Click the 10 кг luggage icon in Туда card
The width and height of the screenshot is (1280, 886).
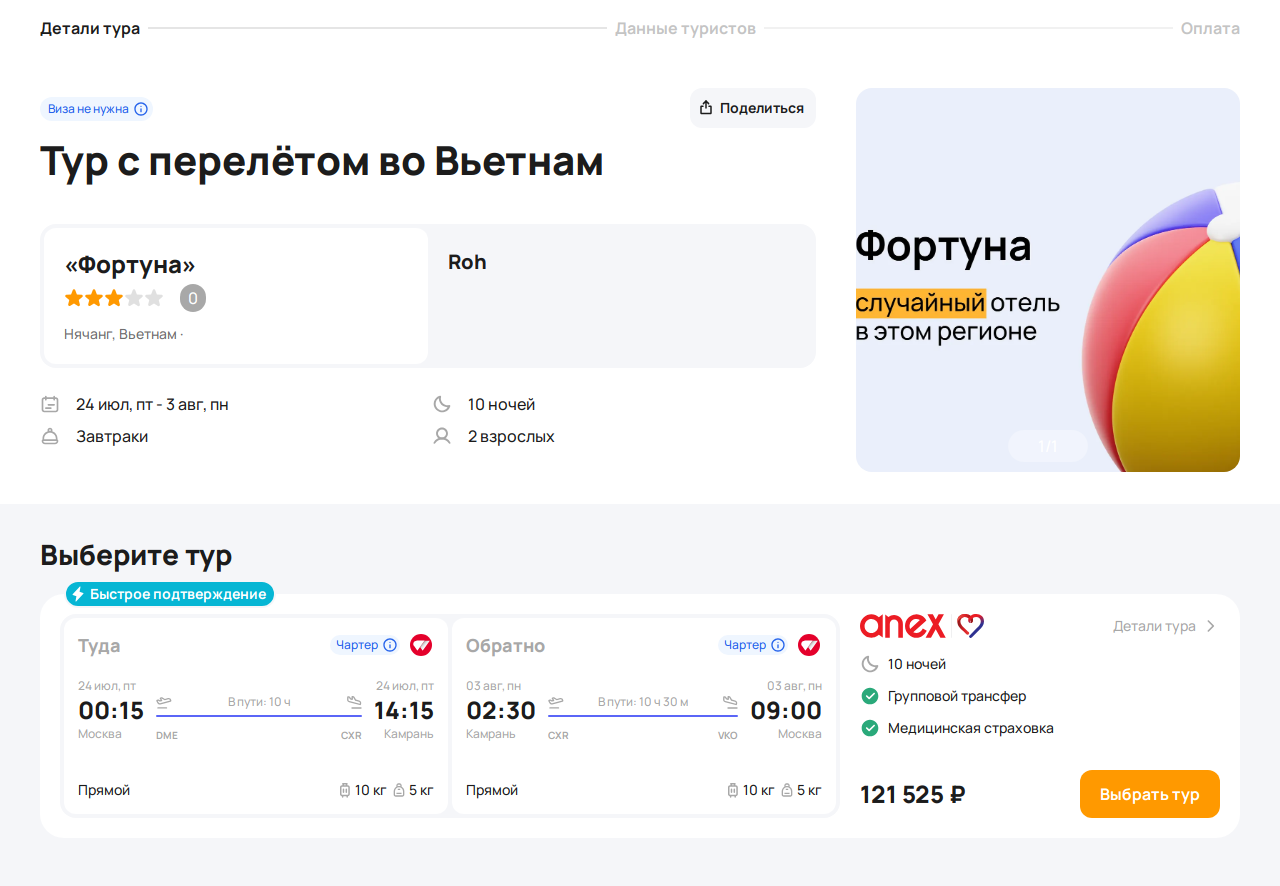pyautogui.click(x=345, y=790)
